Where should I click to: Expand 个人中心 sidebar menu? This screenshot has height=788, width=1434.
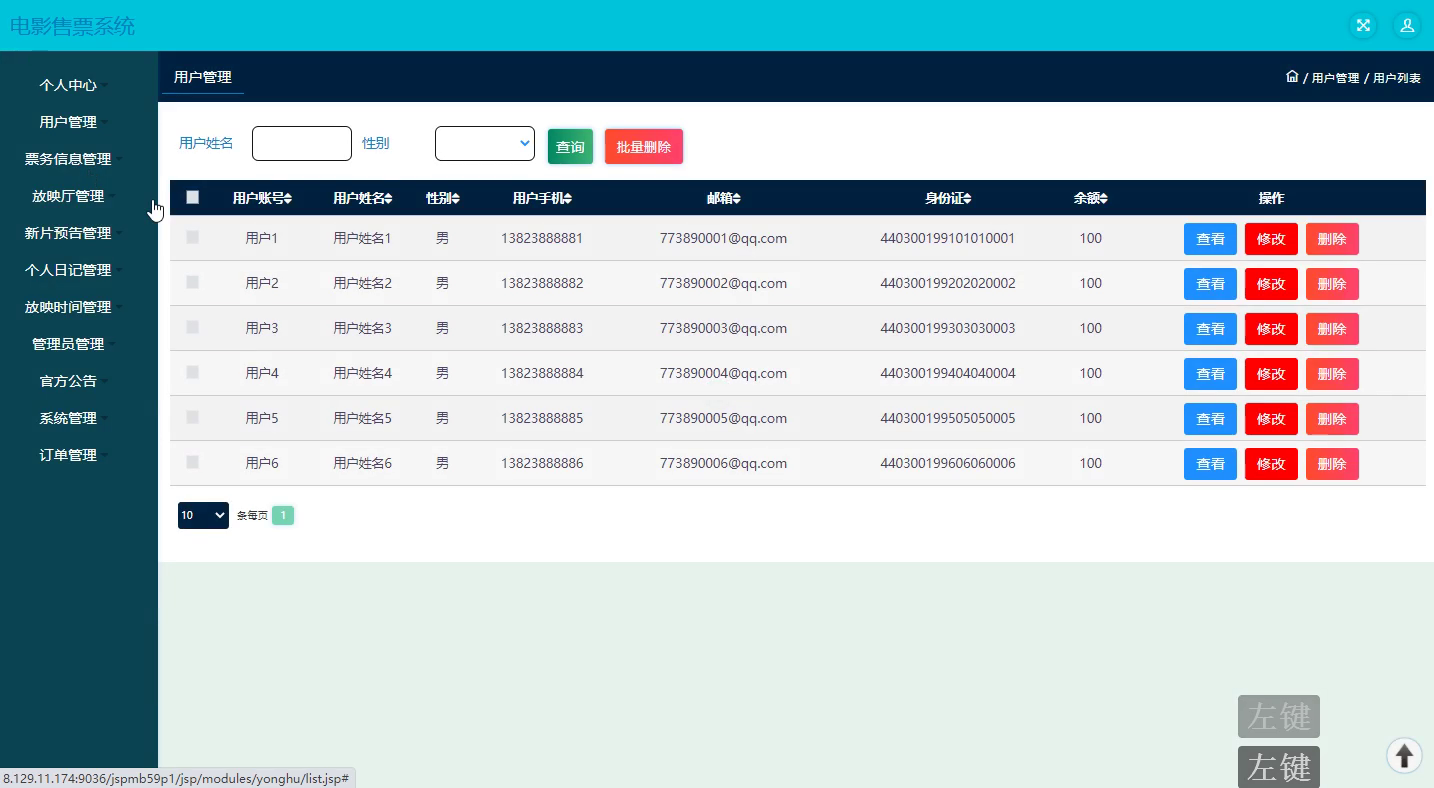[x=68, y=85]
